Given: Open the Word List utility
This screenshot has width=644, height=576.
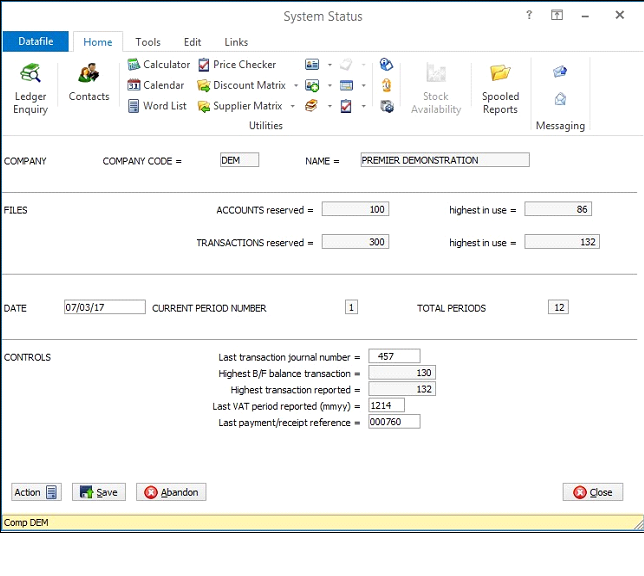Looking at the screenshot, I should [157, 106].
